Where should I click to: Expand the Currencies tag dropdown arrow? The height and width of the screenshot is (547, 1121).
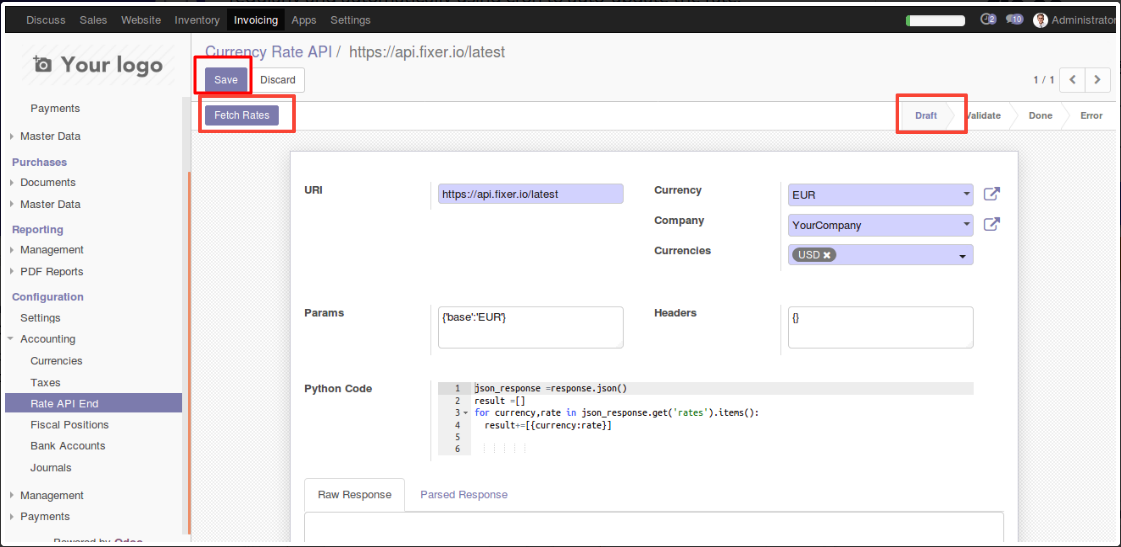[x=962, y=256]
